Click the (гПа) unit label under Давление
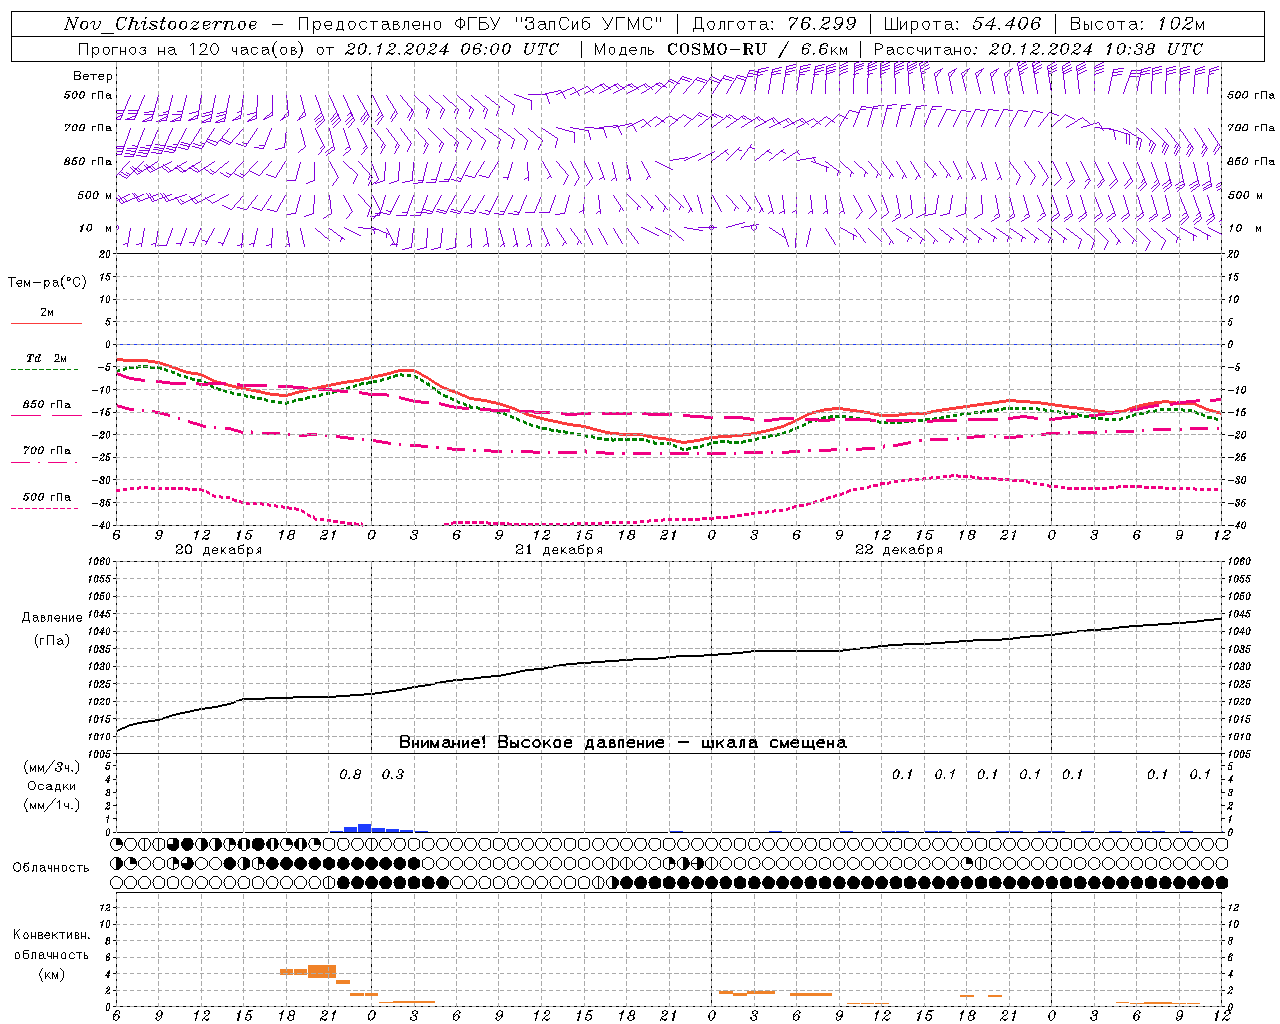This screenshot has width=1280, height=1024. click(x=50, y=640)
